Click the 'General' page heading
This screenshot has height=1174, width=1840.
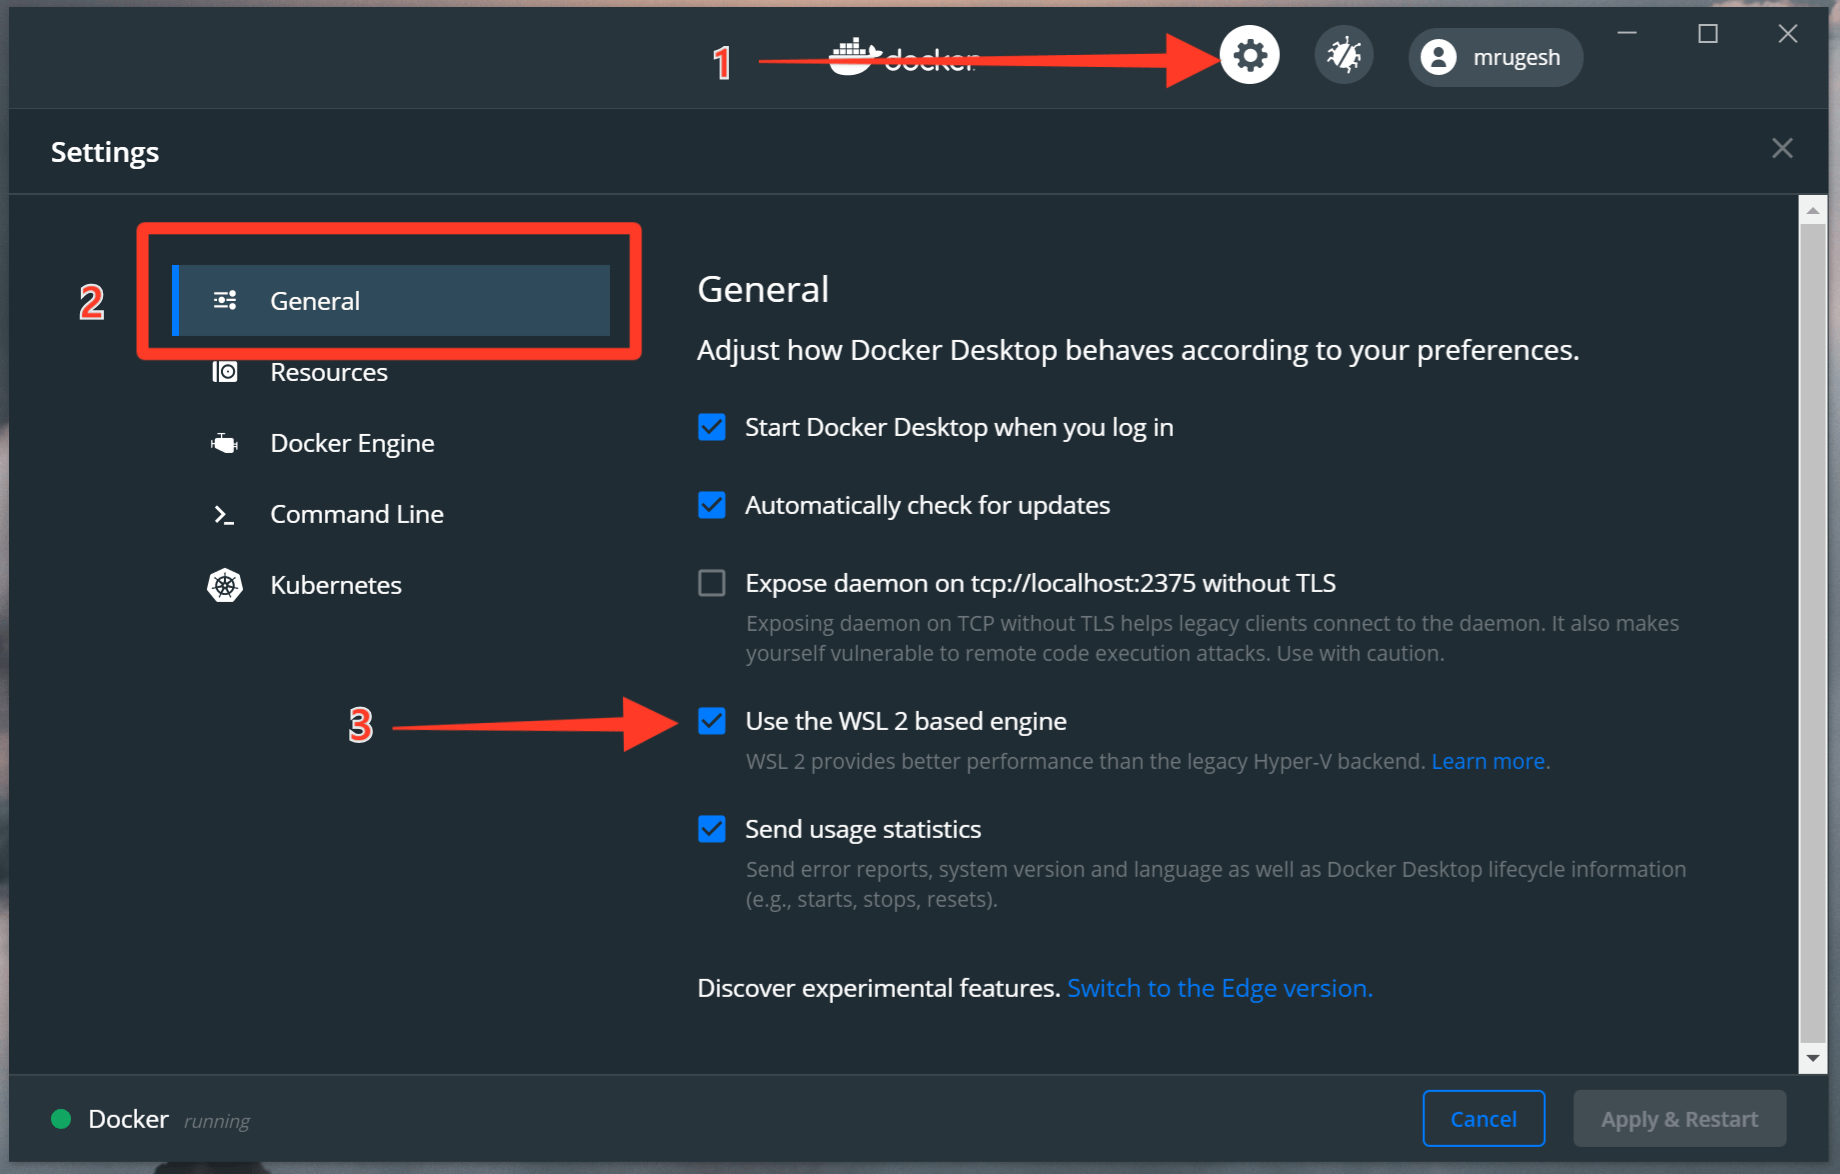click(x=763, y=289)
